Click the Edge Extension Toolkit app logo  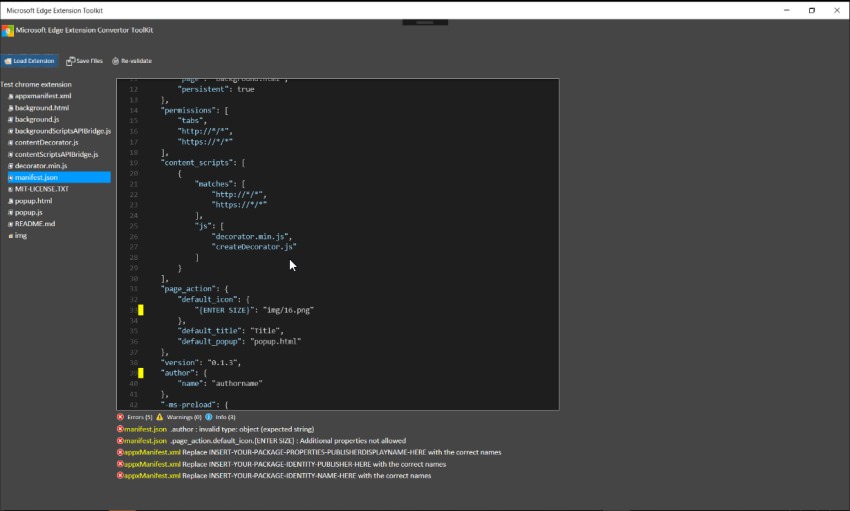point(7,30)
